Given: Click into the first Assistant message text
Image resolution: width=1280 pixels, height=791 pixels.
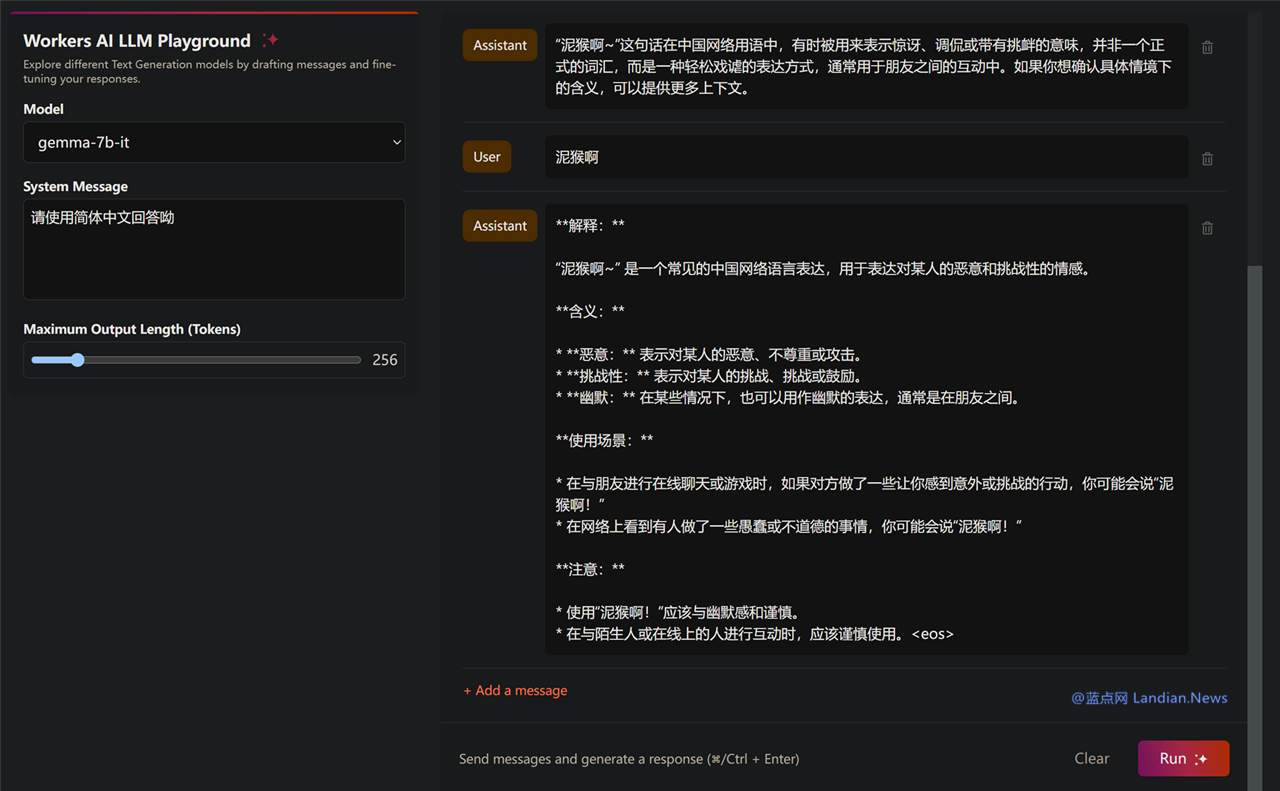Looking at the screenshot, I should click(866, 66).
